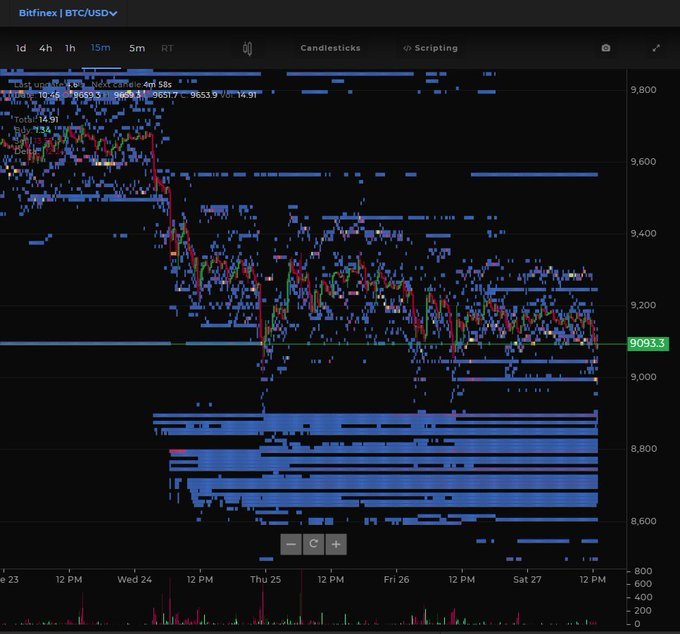Click the code brackets icon beside Scripting
Viewport: 680px width, 634px height.
[407, 48]
